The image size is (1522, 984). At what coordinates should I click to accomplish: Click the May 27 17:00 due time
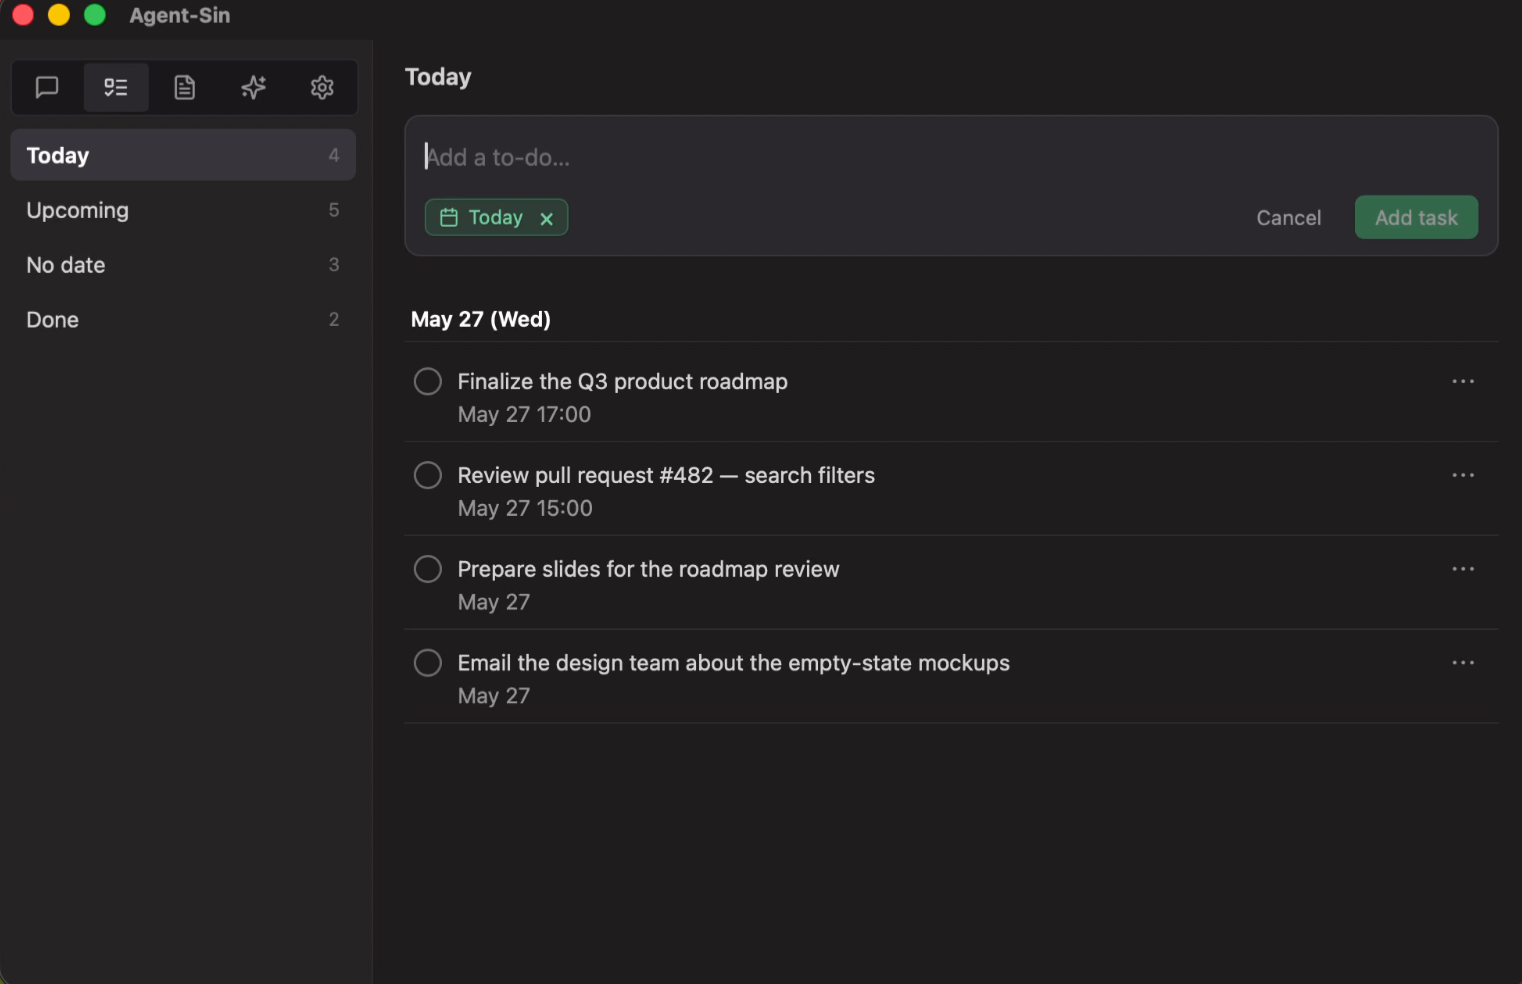click(524, 414)
